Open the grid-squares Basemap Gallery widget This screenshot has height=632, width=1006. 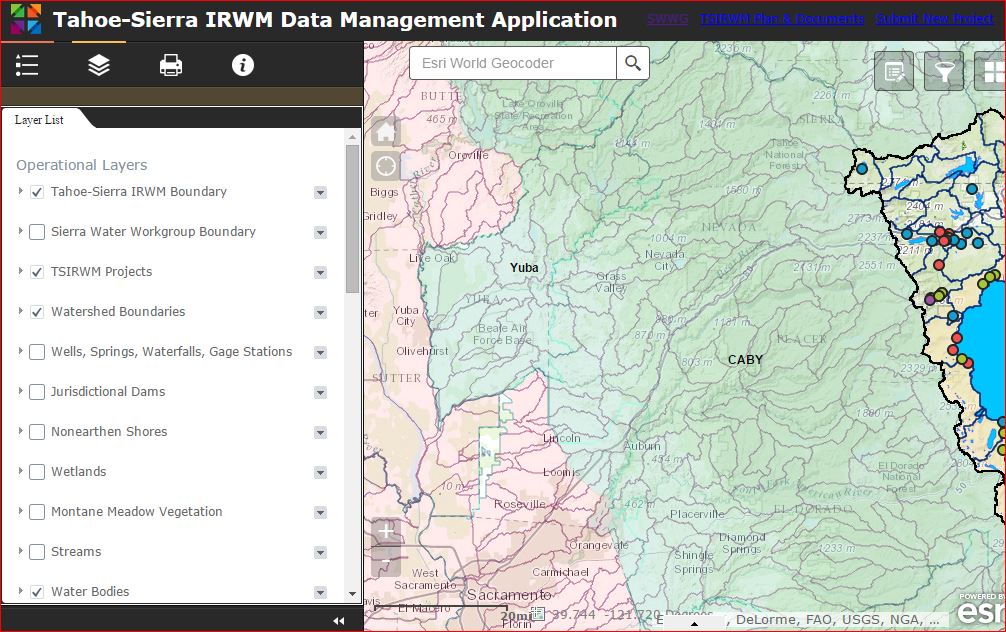coord(991,71)
